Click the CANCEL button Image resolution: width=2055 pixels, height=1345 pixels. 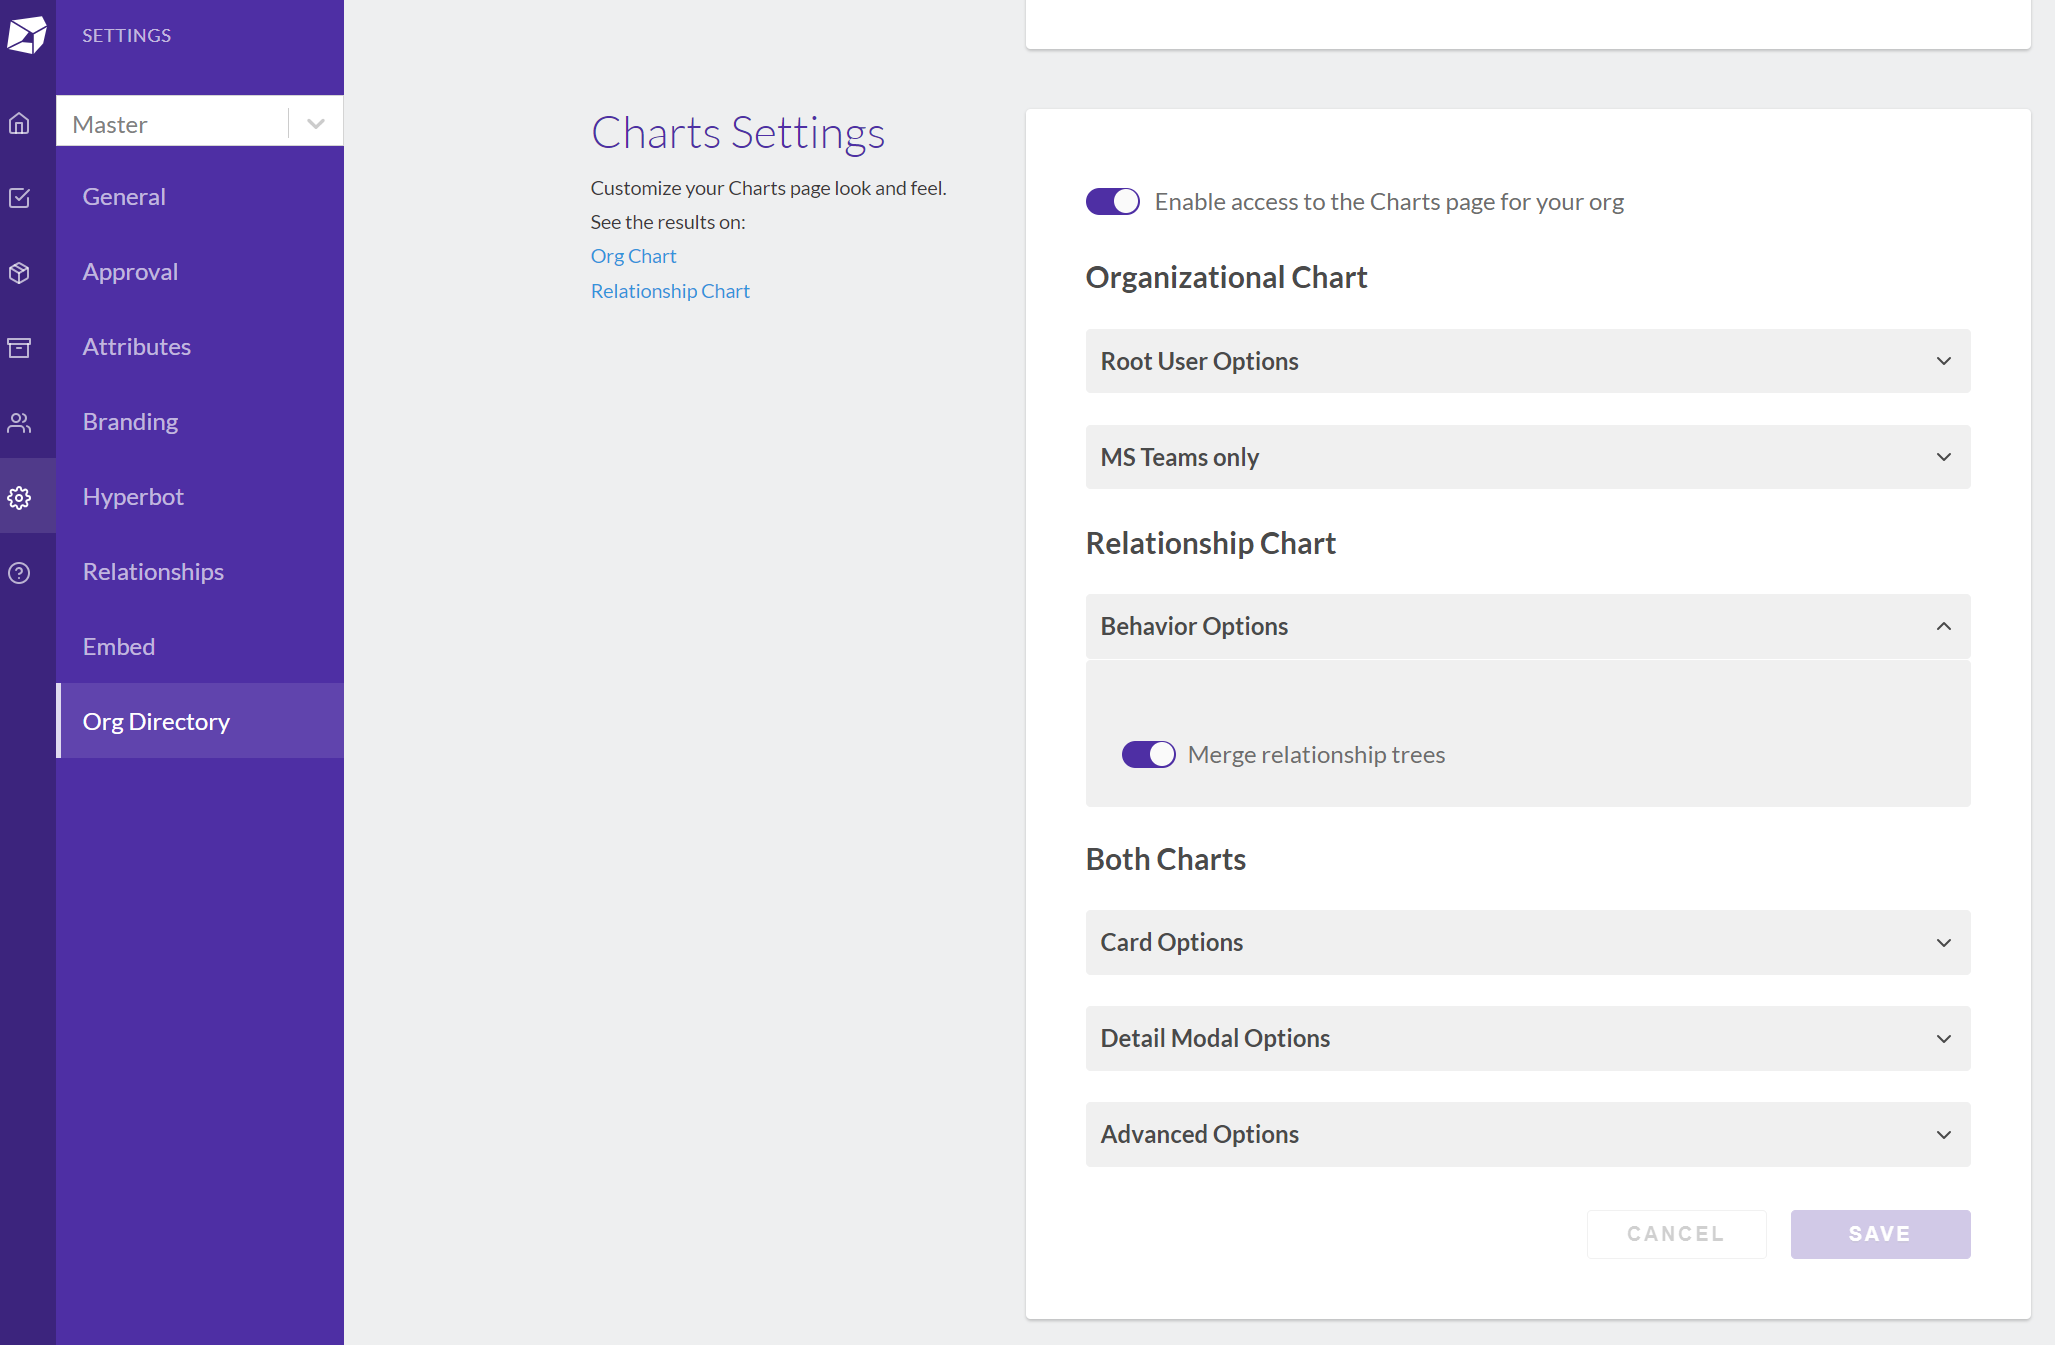point(1676,1234)
